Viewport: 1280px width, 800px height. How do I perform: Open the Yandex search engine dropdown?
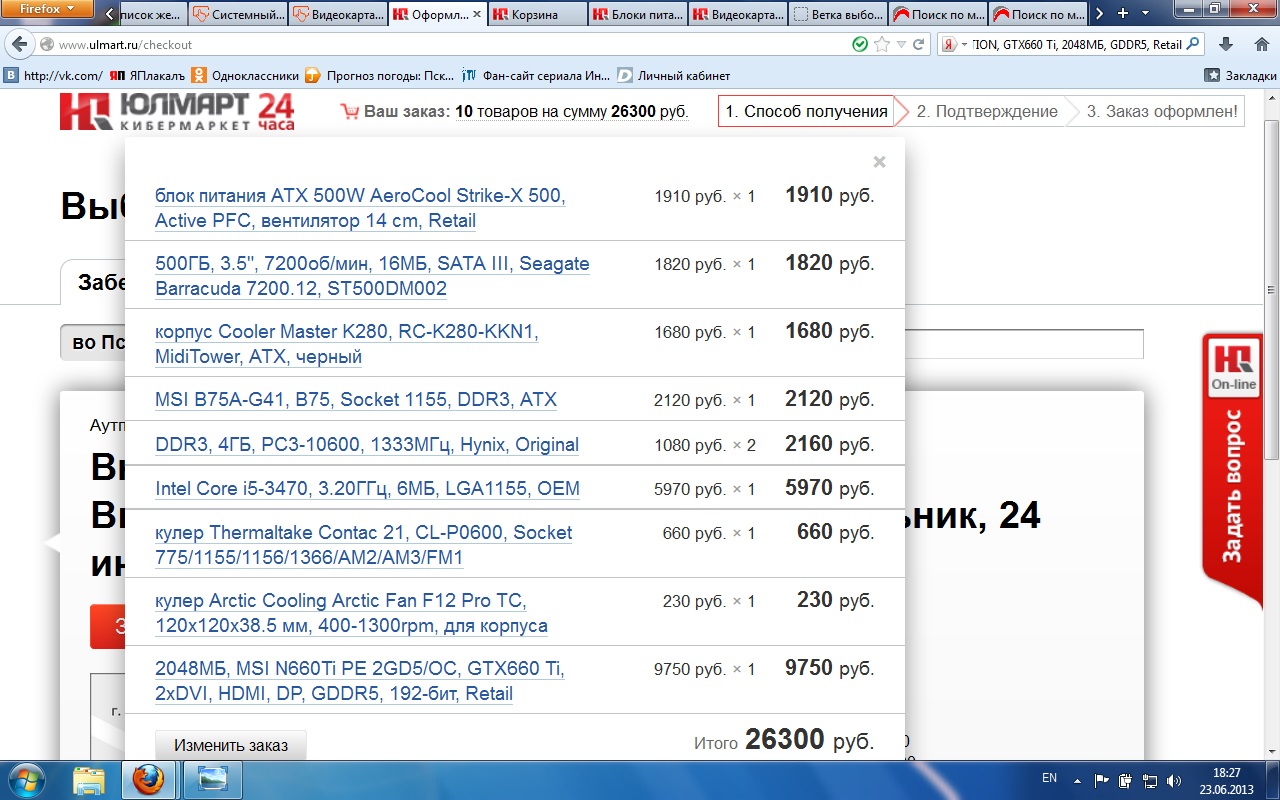click(x=954, y=45)
